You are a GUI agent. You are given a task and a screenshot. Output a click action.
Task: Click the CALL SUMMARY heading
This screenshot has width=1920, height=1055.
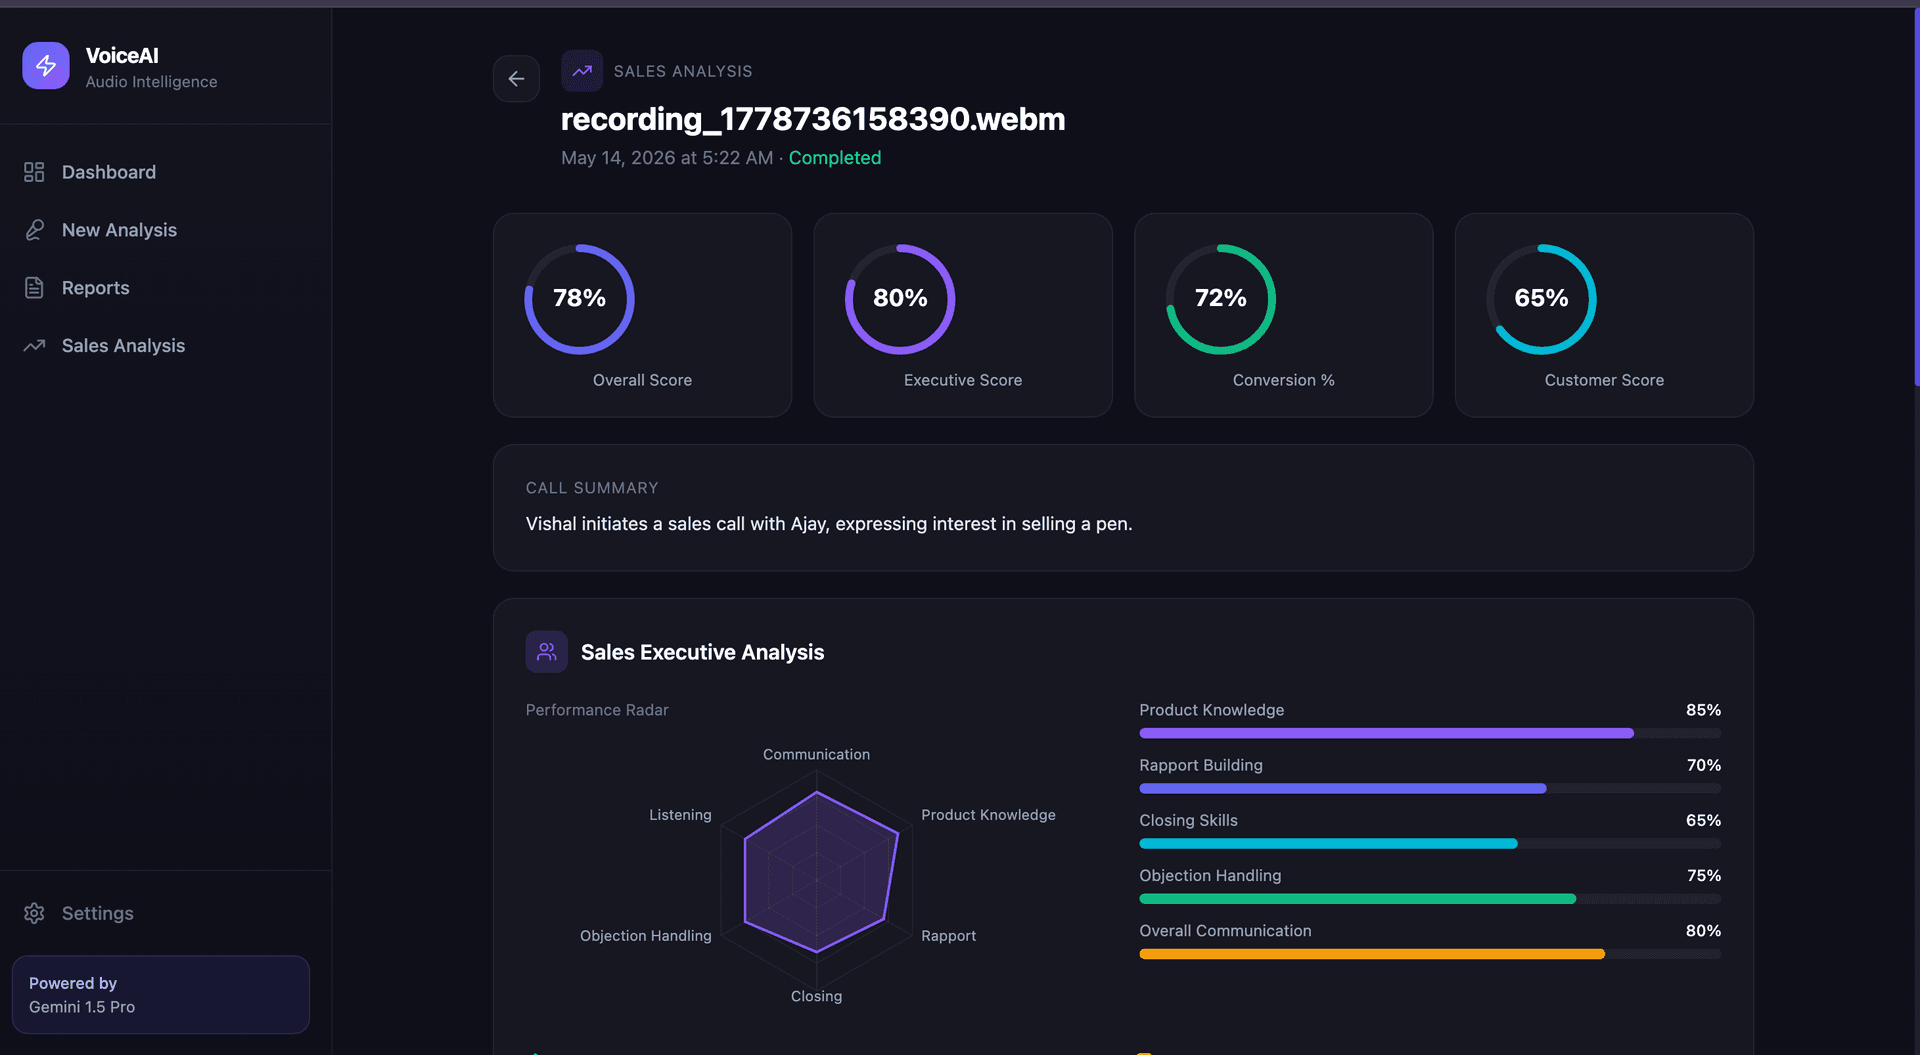pyautogui.click(x=592, y=488)
